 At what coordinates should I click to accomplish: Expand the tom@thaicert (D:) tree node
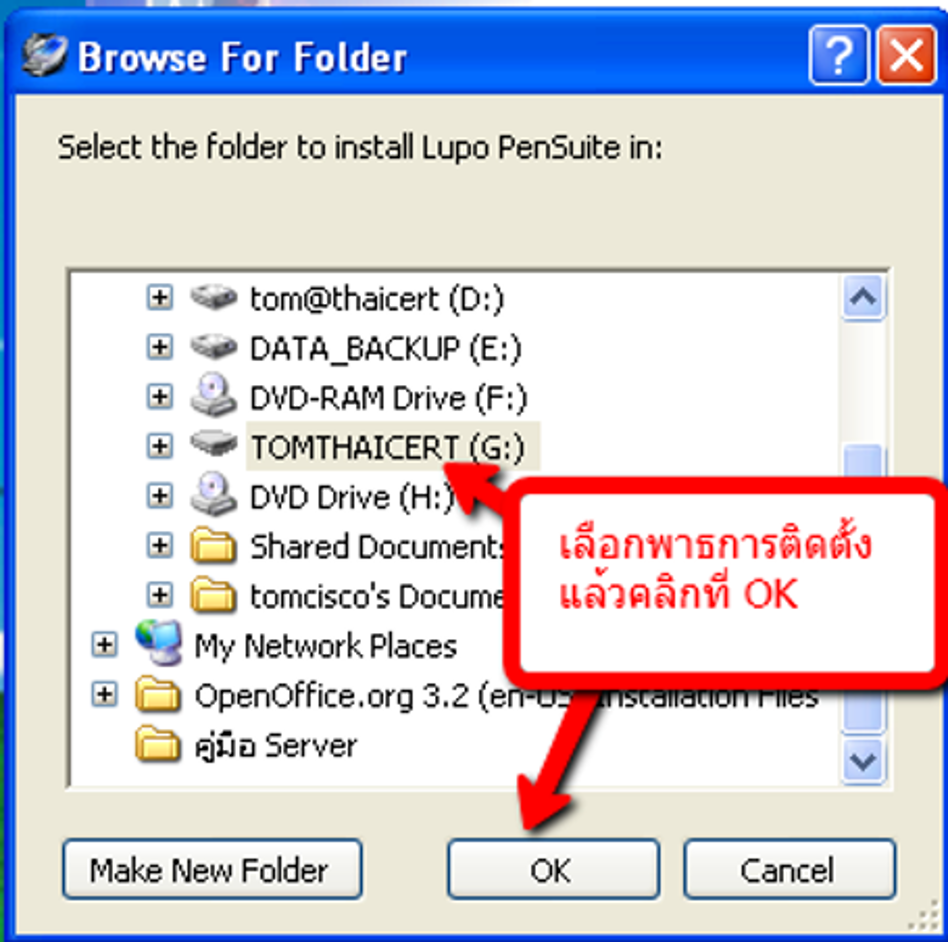tap(160, 297)
